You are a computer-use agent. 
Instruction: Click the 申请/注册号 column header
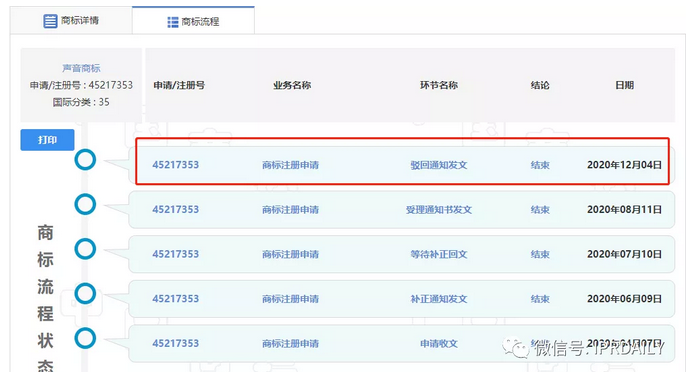[179, 85]
